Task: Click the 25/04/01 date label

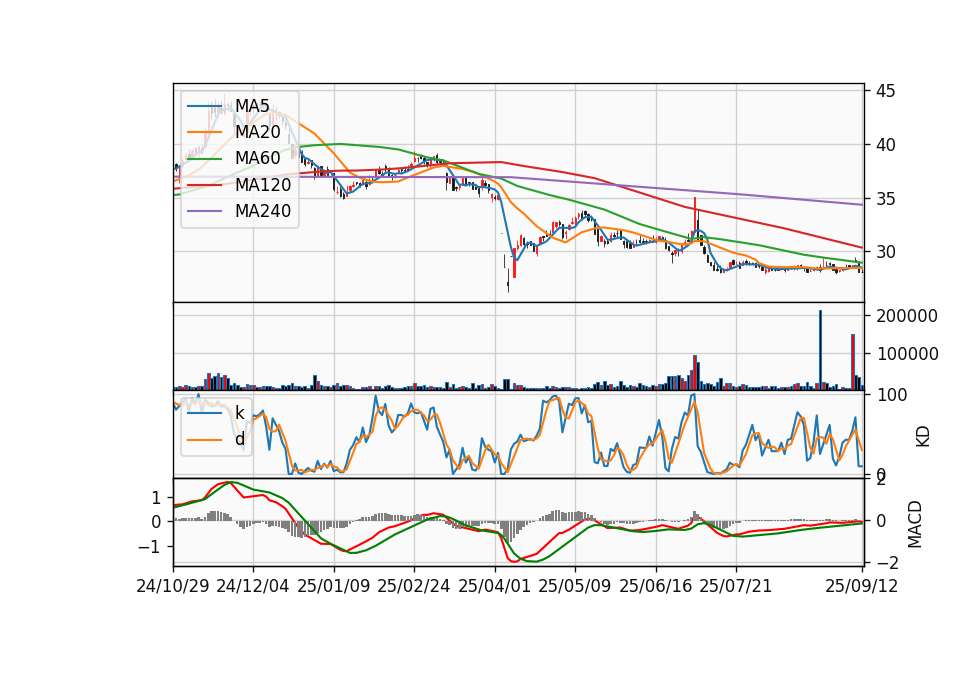Action: click(495, 586)
